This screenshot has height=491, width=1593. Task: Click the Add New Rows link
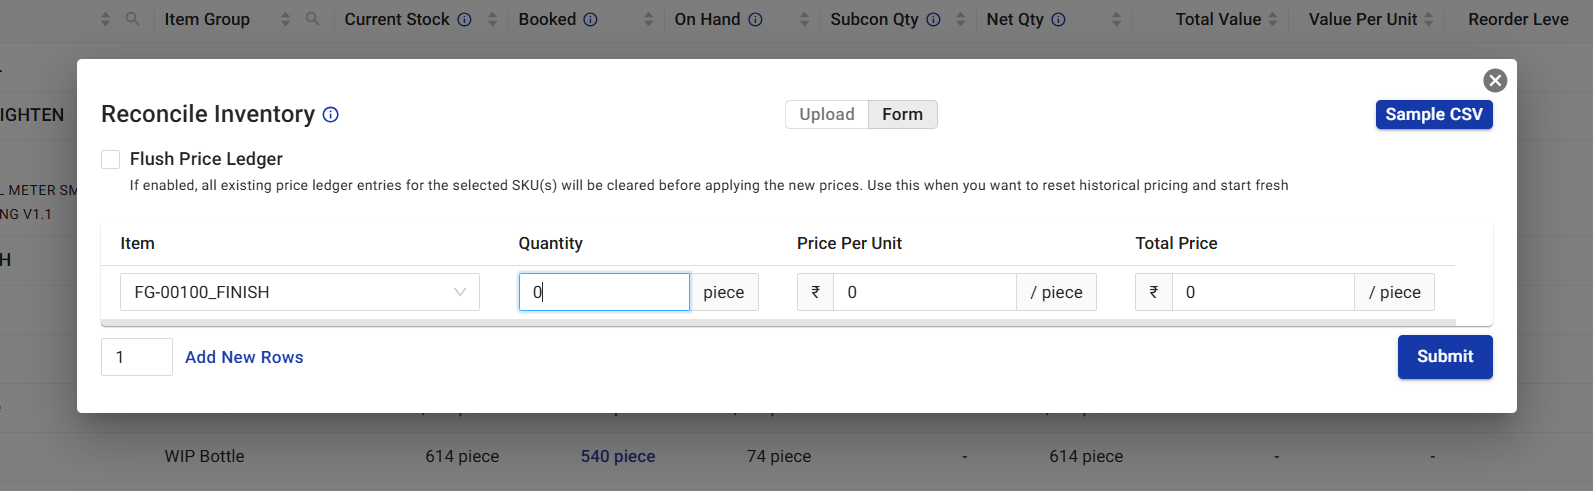(x=244, y=357)
